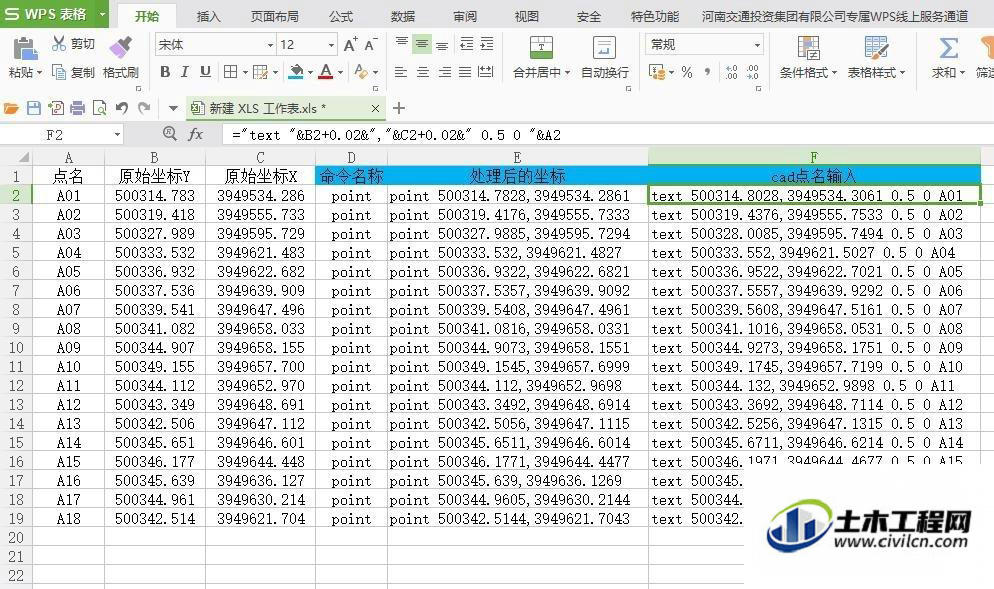Click the AutoSum (求和) sigma icon
This screenshot has height=589, width=994.
pyautogui.click(x=948, y=48)
